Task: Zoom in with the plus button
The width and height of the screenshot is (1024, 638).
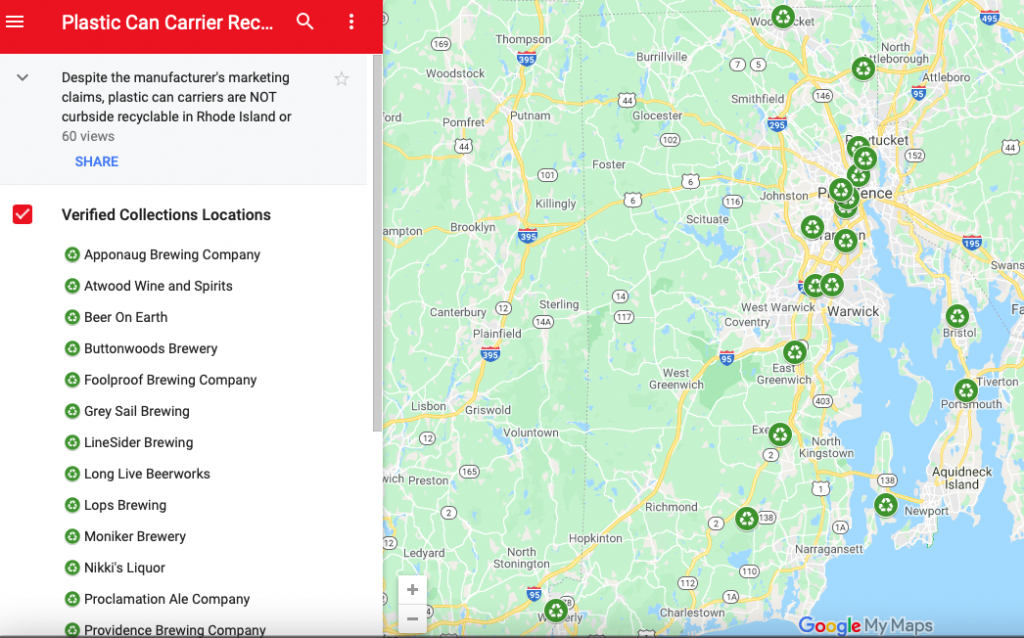Action: coord(412,590)
